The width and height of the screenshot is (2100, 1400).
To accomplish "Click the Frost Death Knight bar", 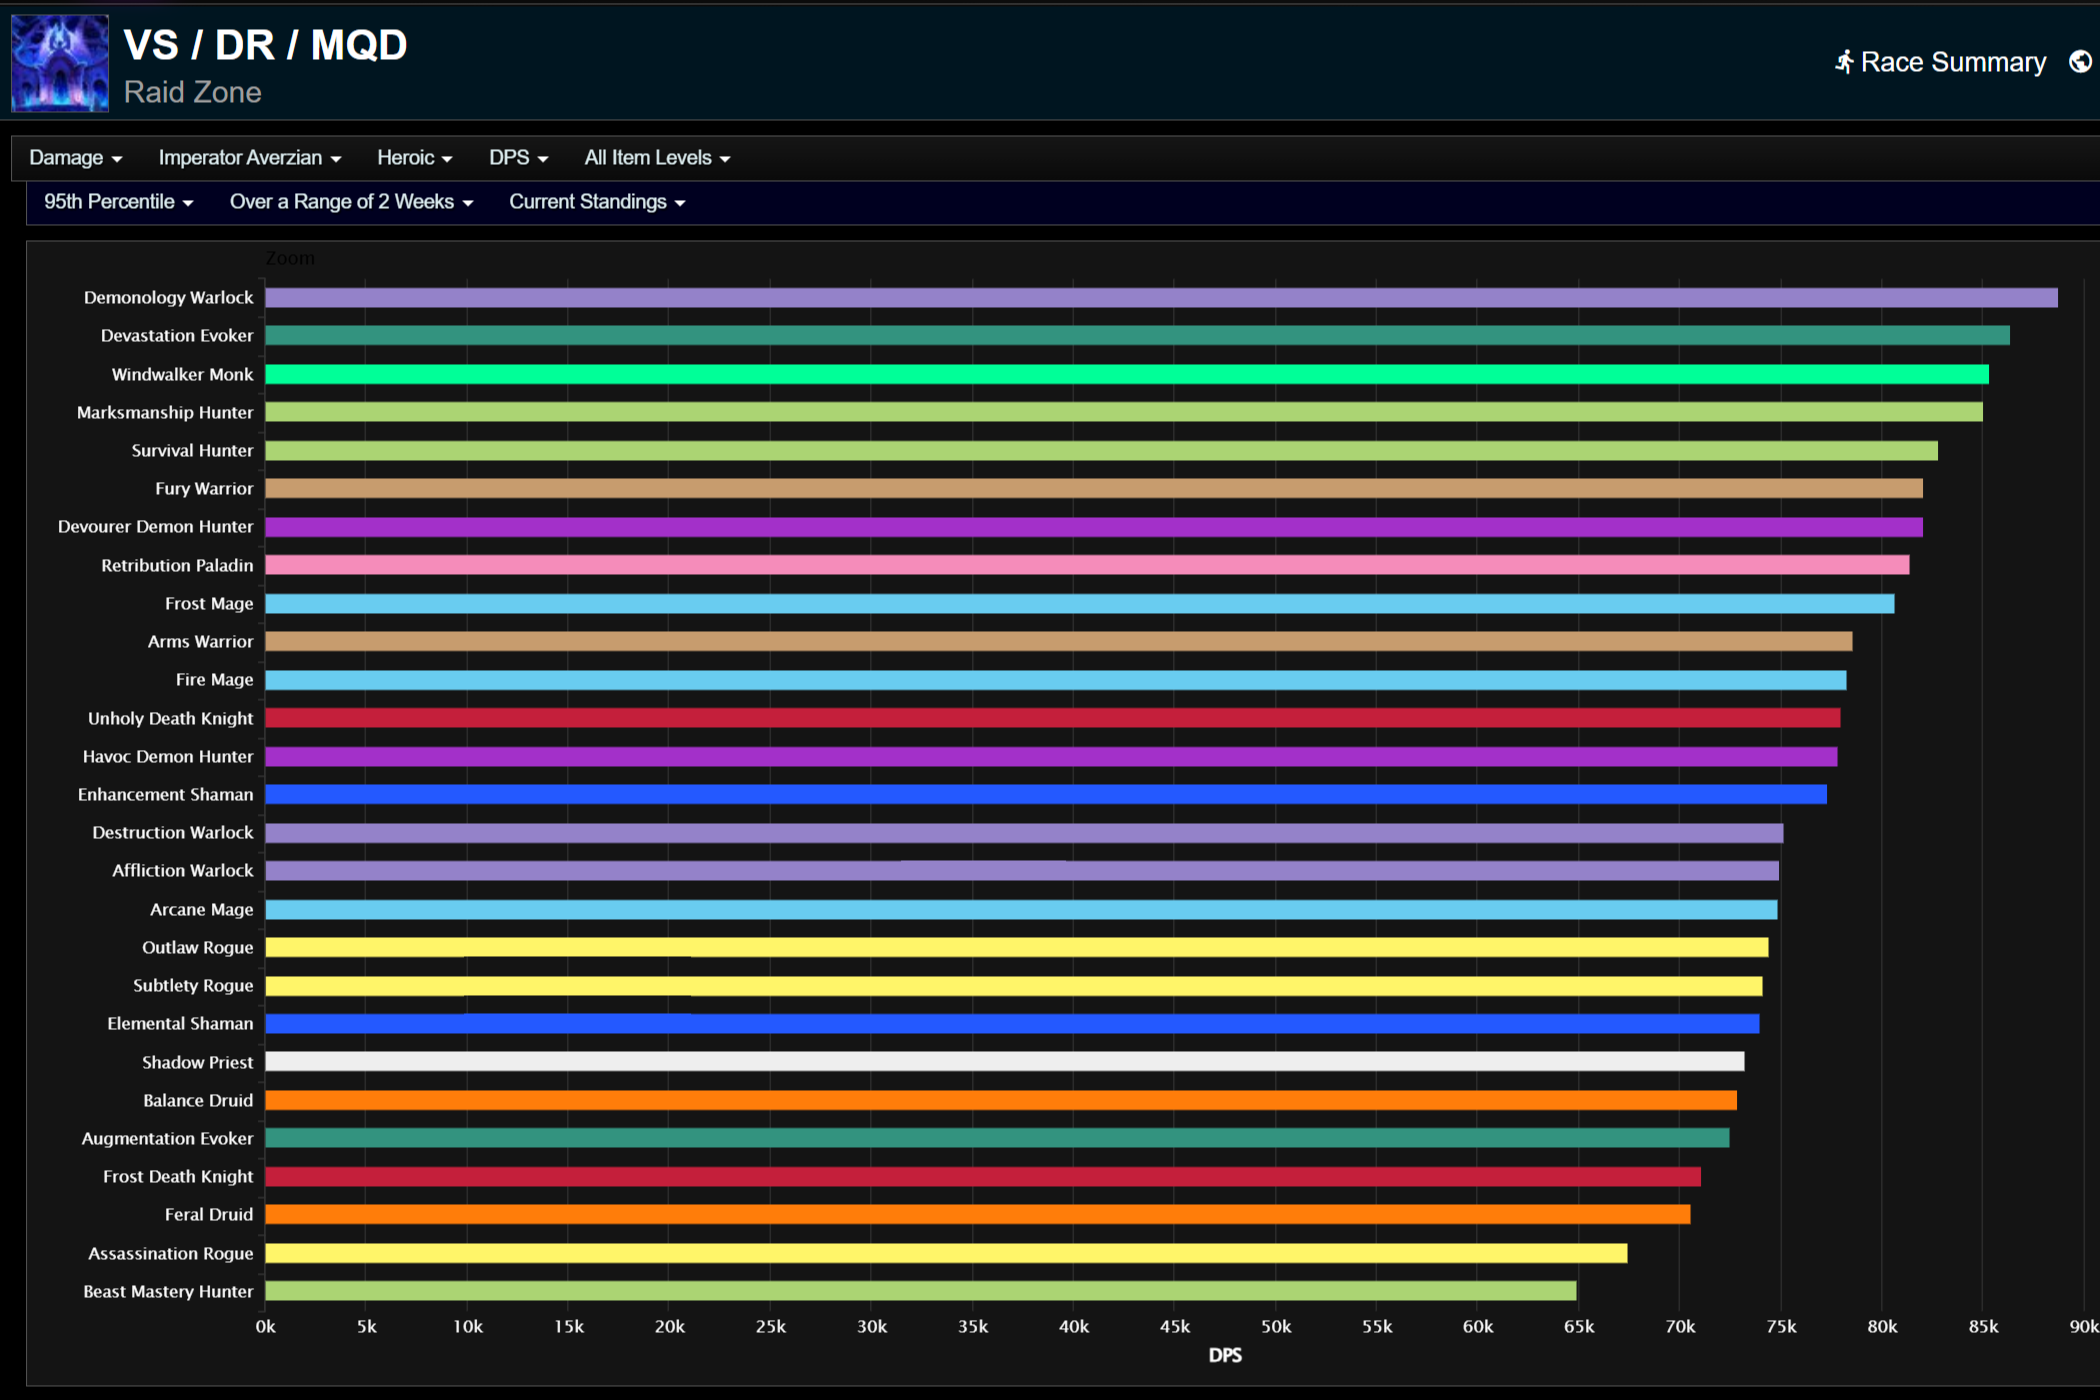I will click(982, 1177).
